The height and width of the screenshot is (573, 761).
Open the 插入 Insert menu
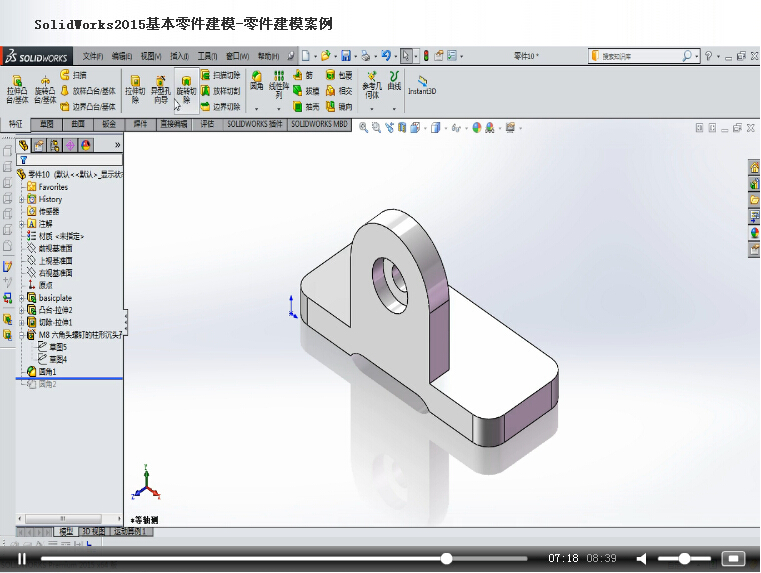point(180,56)
